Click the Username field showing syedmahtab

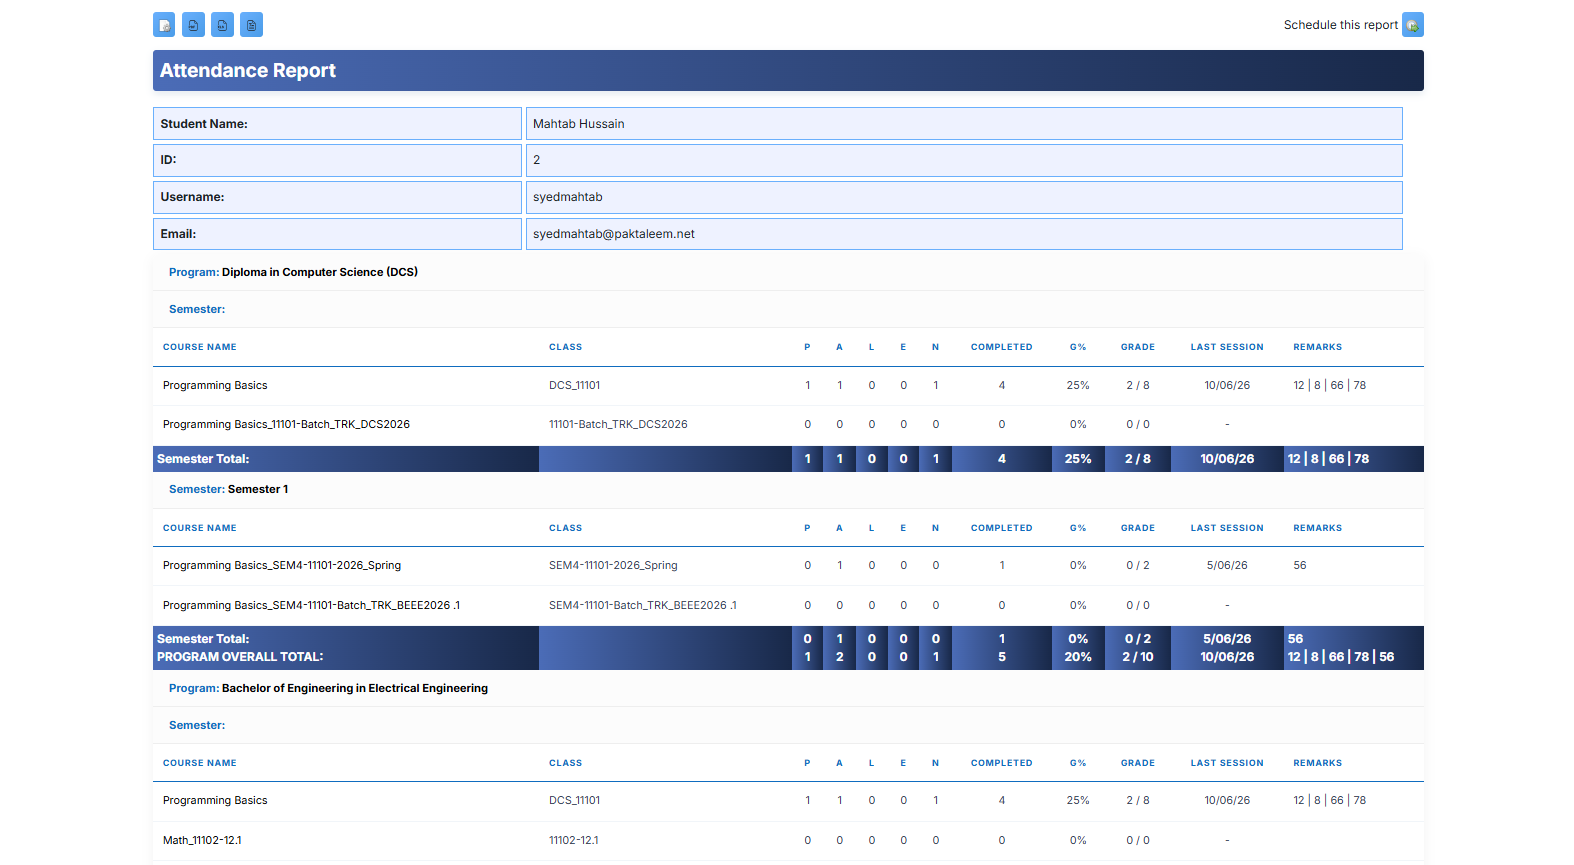click(964, 197)
